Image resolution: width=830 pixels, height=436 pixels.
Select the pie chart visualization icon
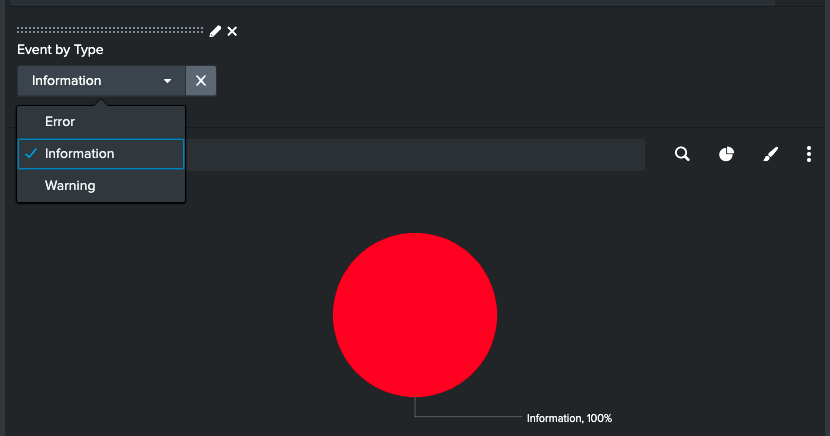tap(726, 154)
